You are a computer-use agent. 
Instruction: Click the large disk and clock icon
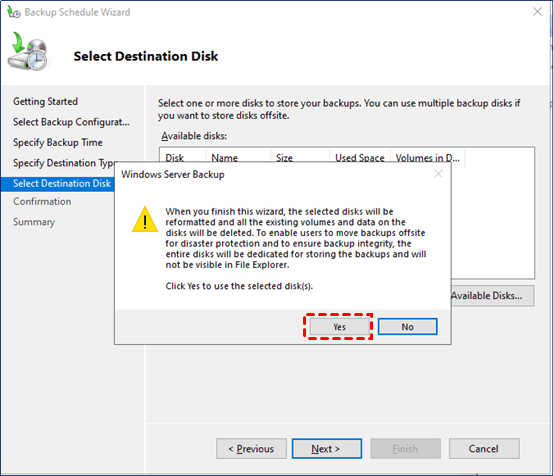28,52
